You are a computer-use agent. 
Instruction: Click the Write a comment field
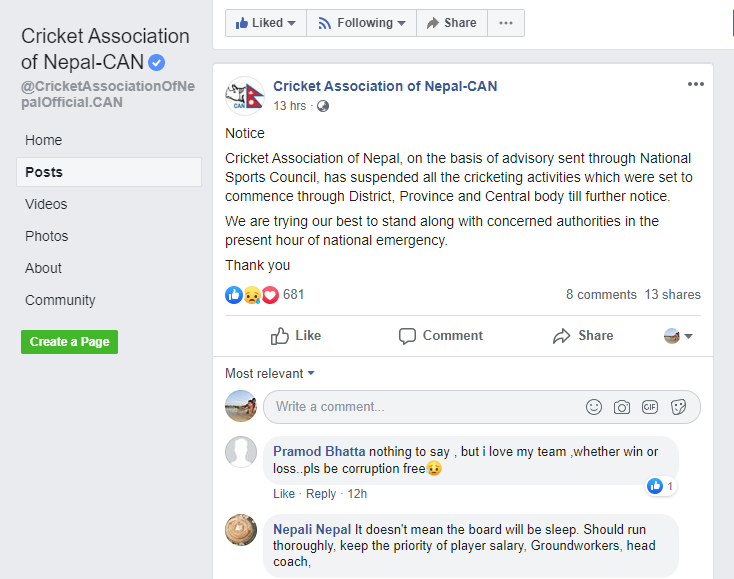420,407
